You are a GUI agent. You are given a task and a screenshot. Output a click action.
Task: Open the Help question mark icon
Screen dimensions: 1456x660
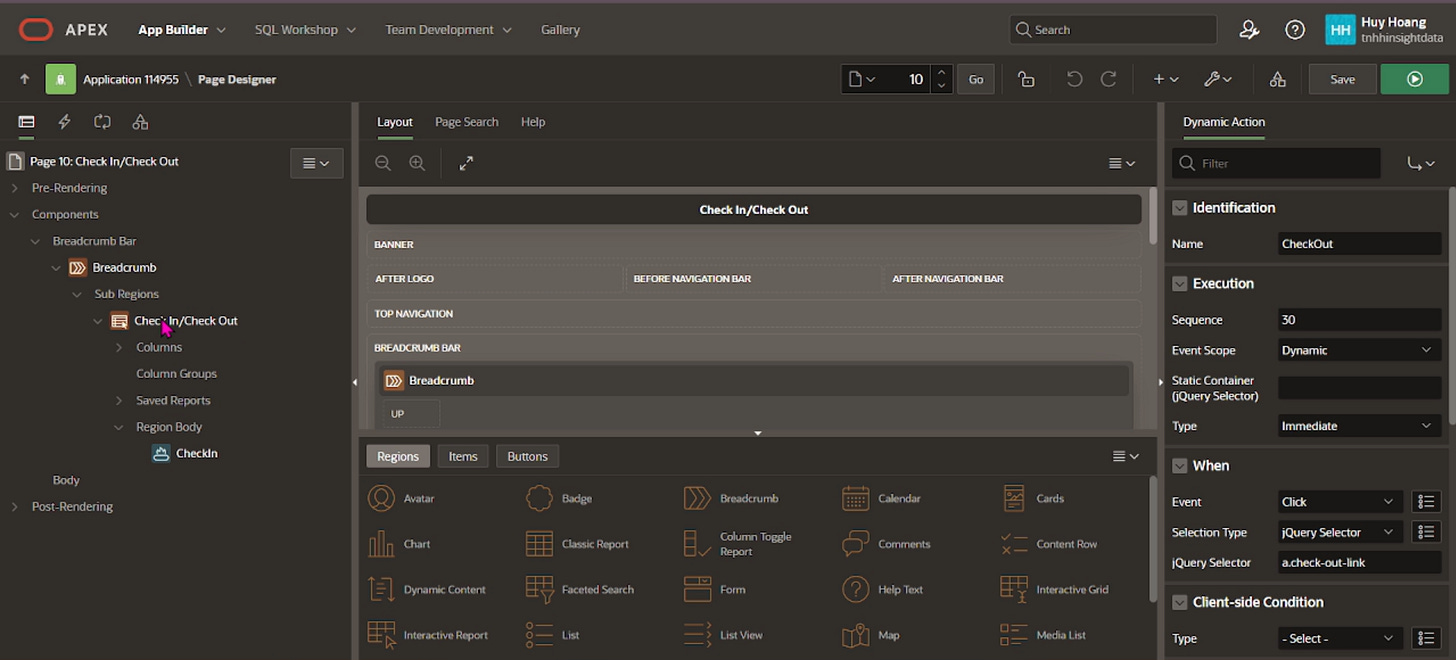[x=1295, y=30]
